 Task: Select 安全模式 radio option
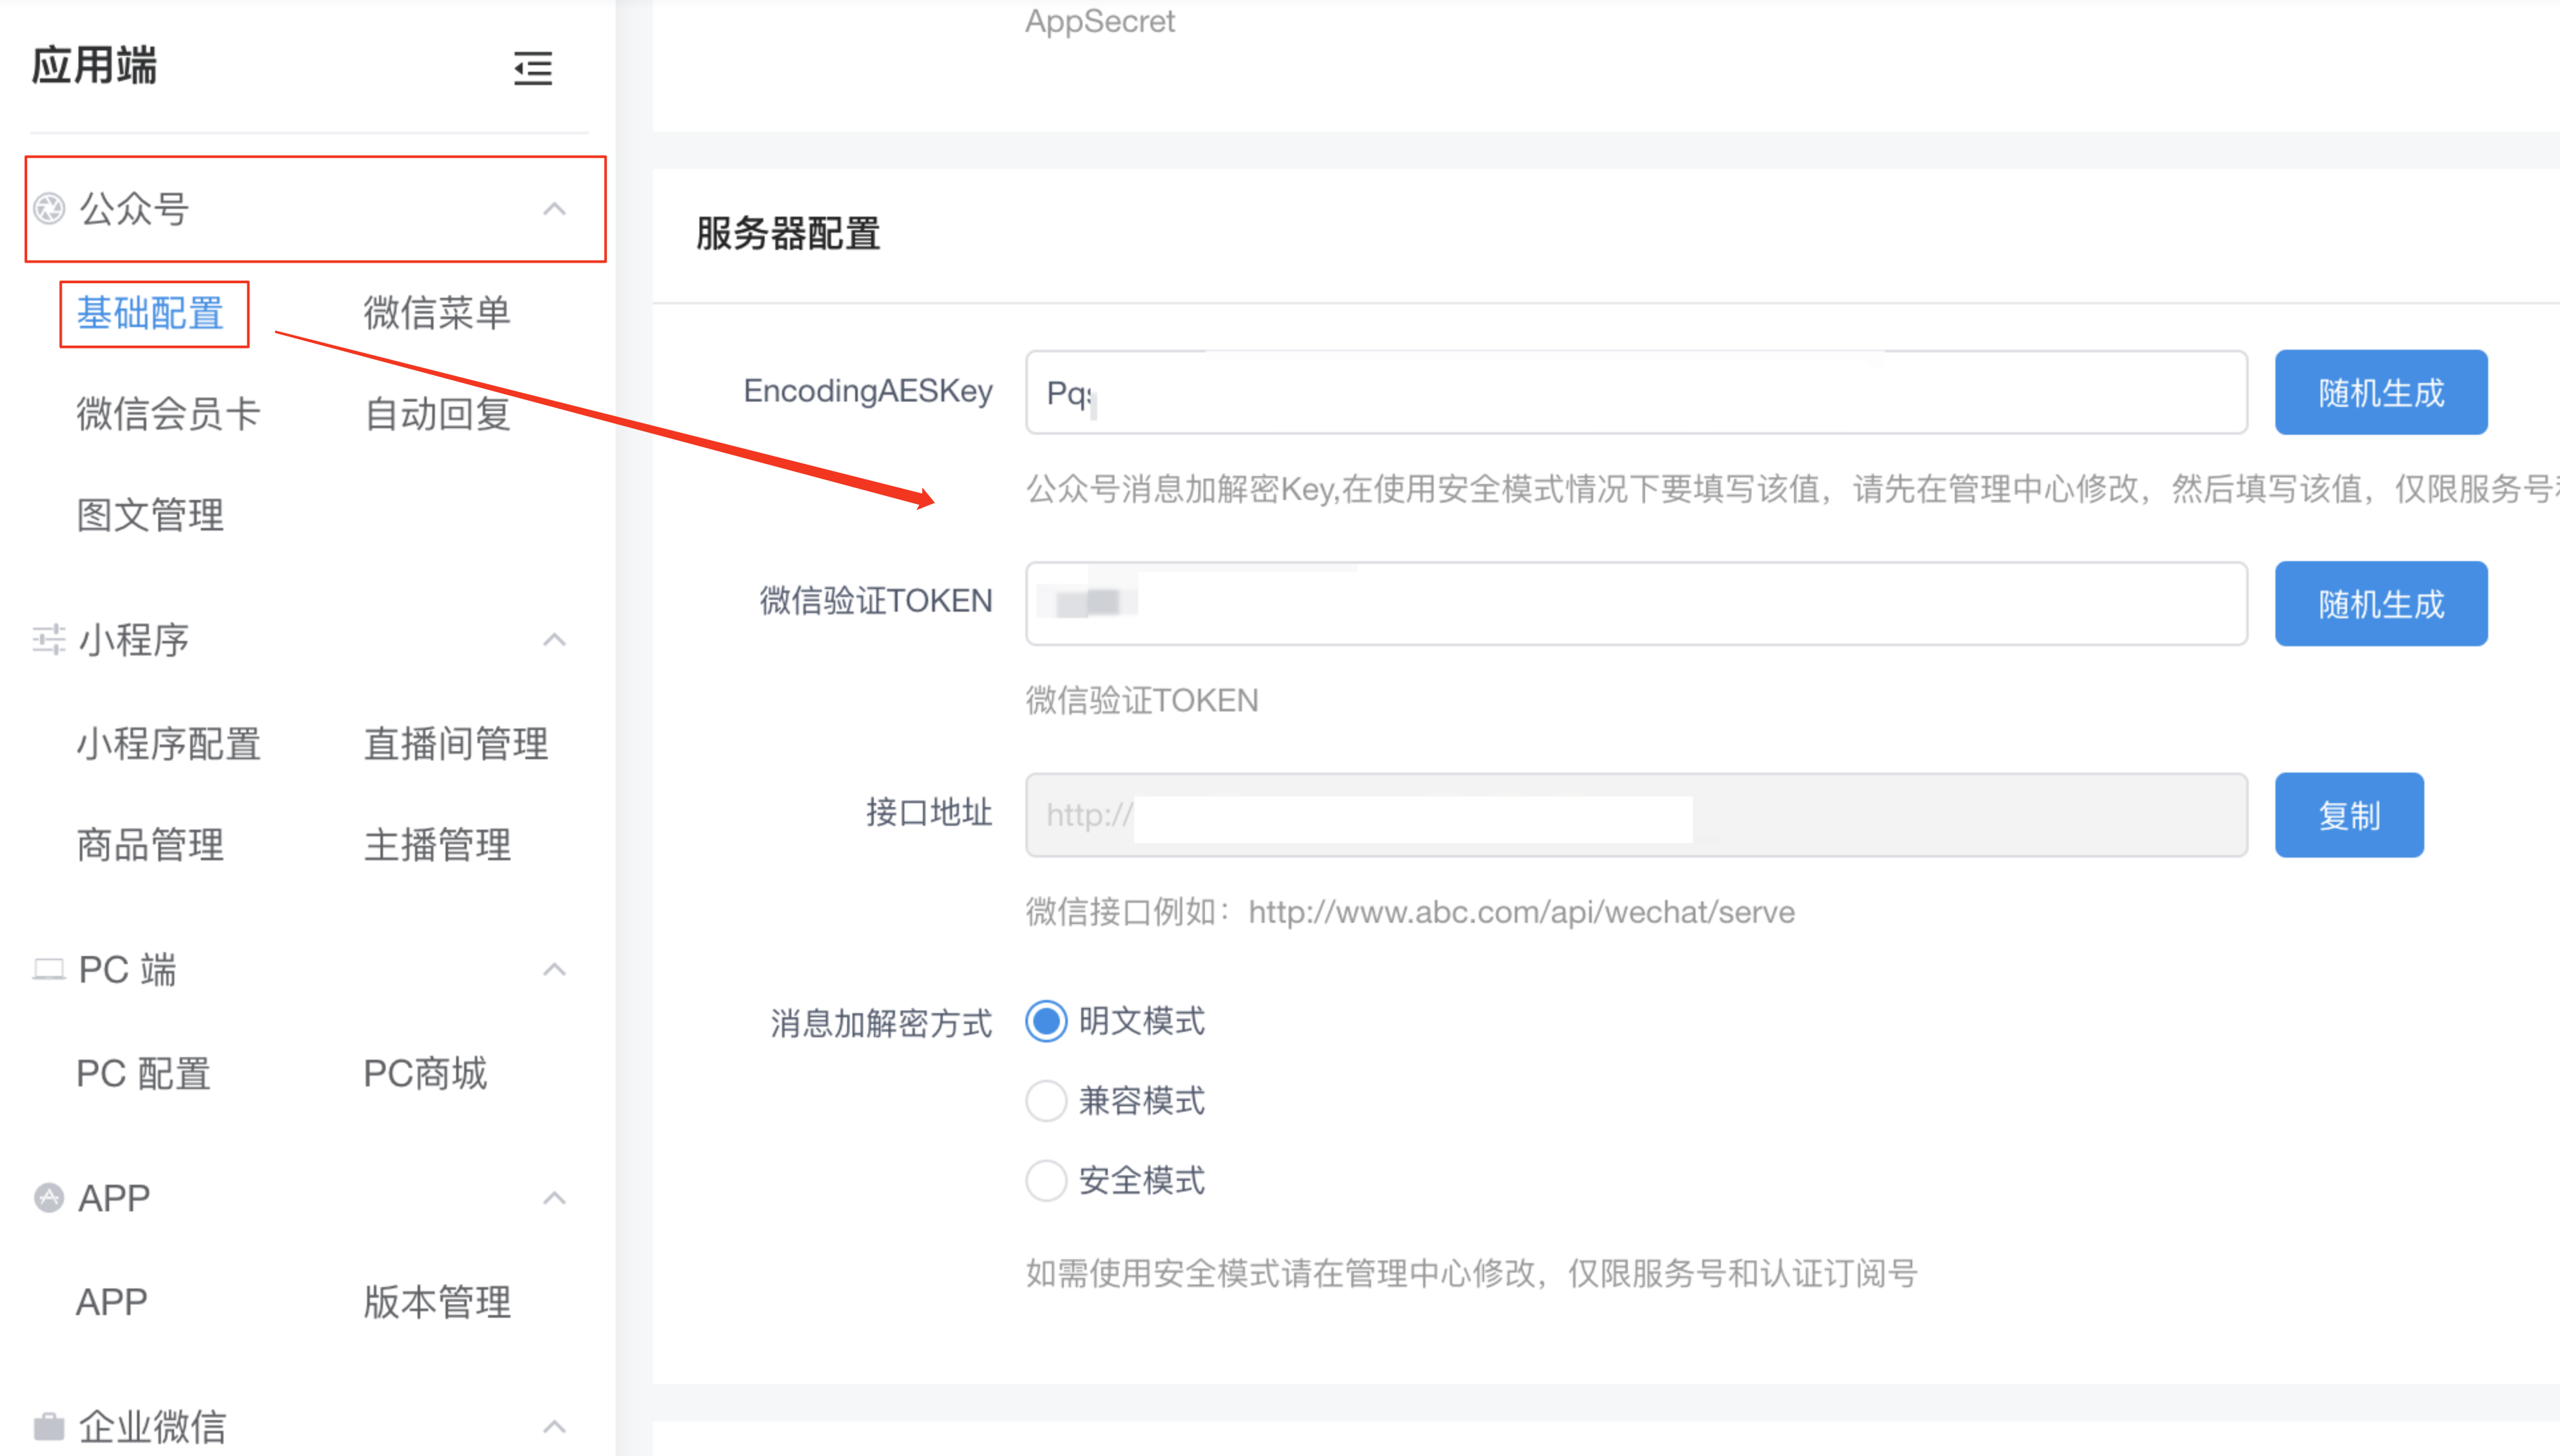click(1046, 1180)
